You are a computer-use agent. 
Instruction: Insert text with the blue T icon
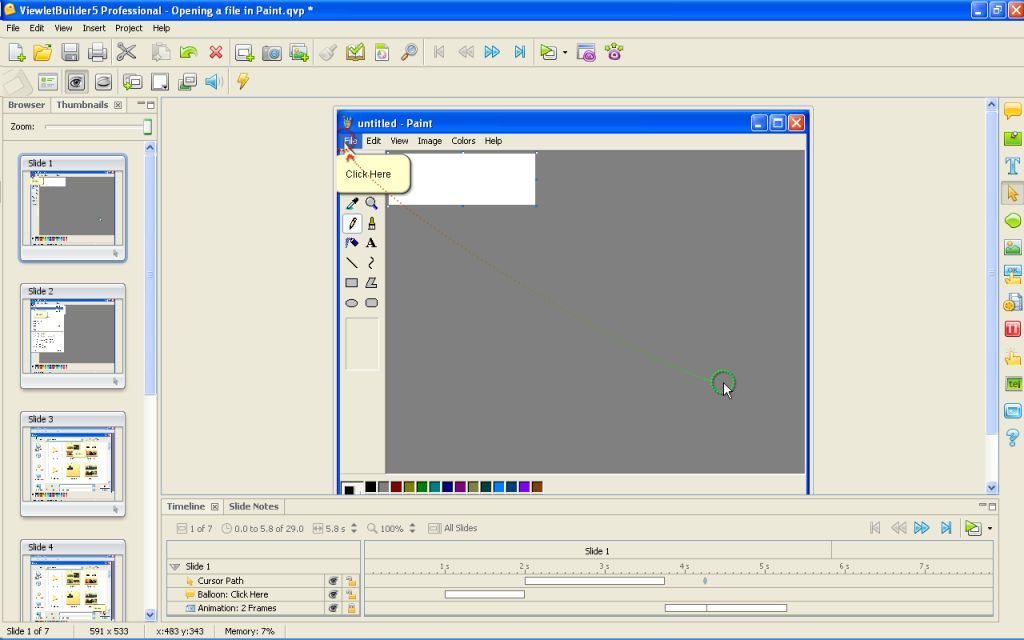pyautogui.click(x=1013, y=165)
